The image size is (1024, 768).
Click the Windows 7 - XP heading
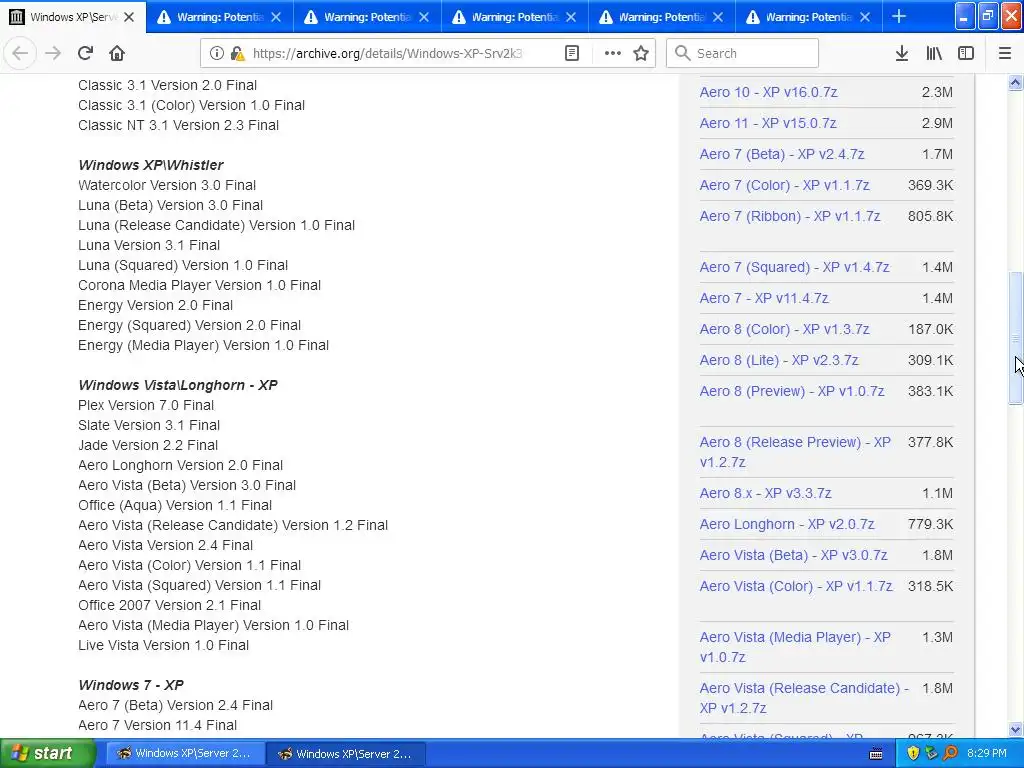[x=131, y=685]
